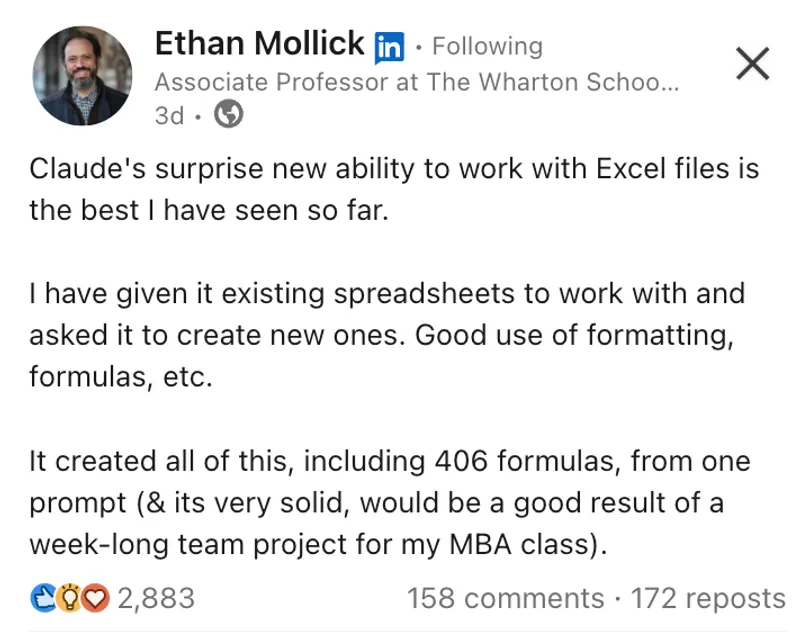Open the 158 comments section
800x632 pixels.
point(505,597)
